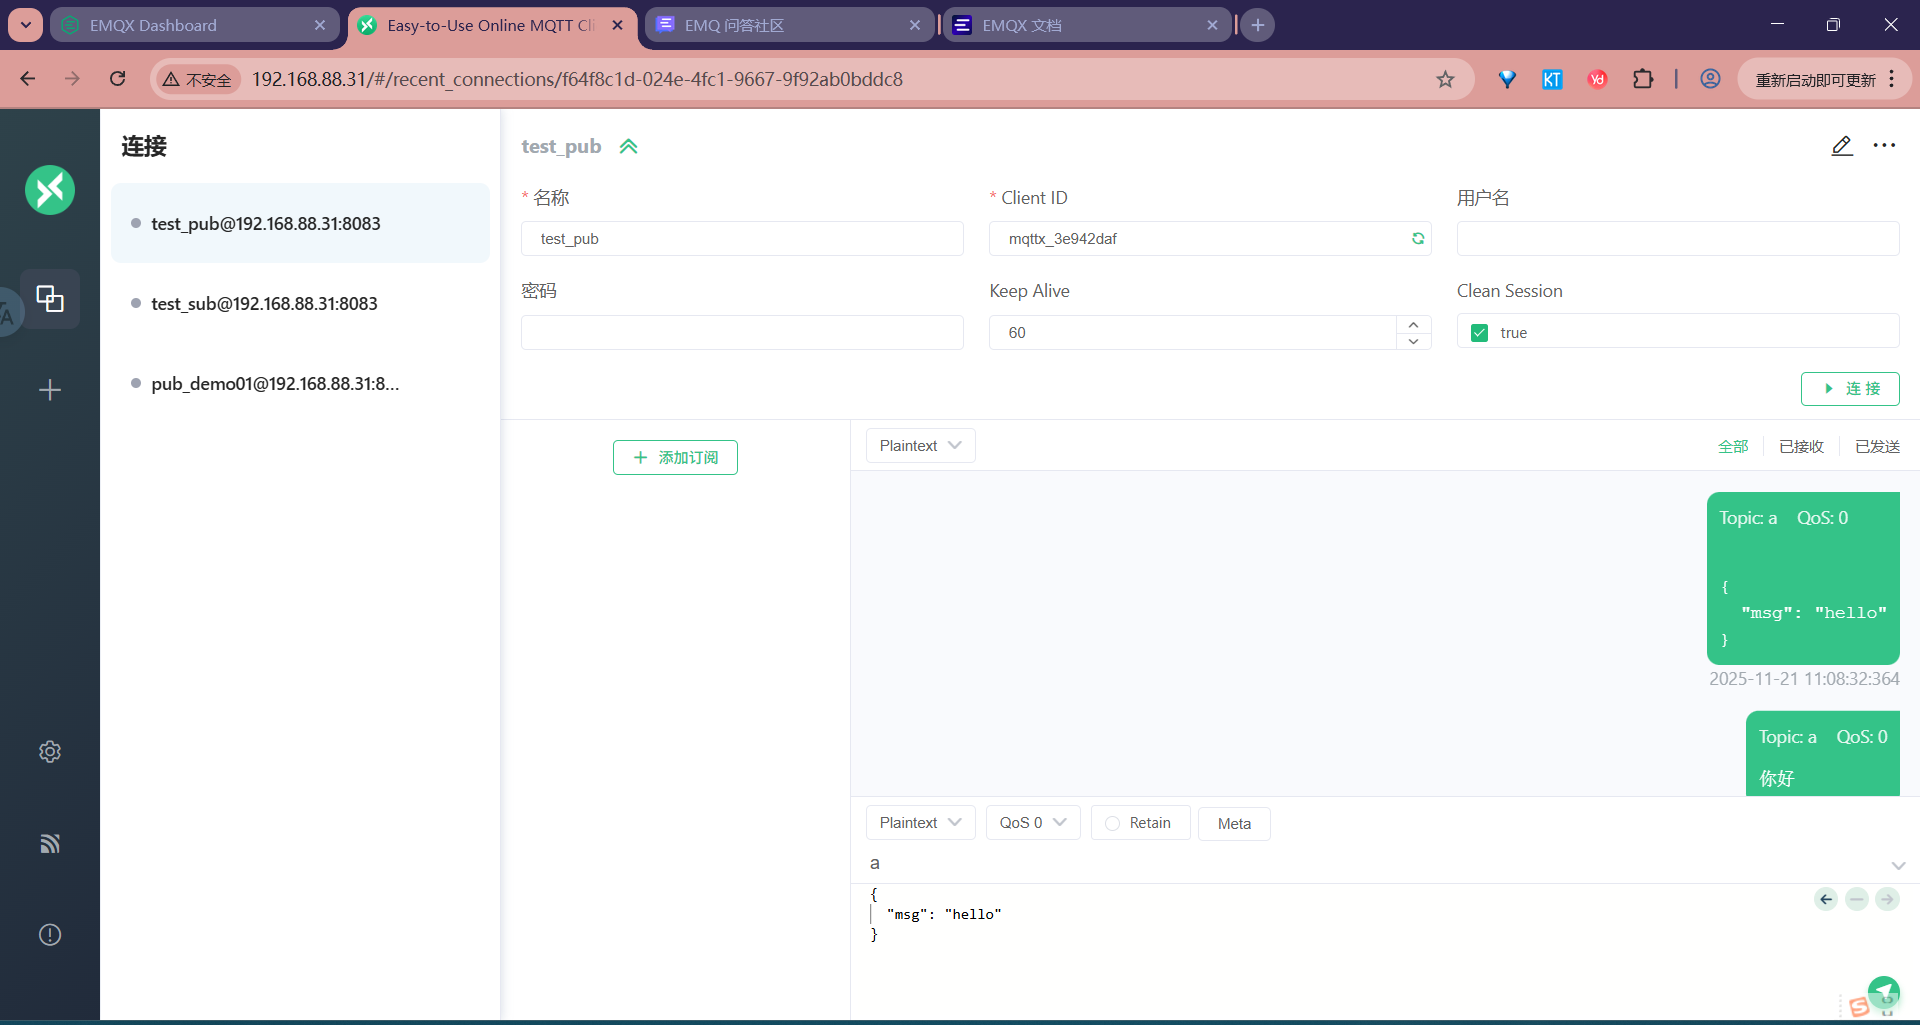Click the topic input containing a

[1370, 864]
